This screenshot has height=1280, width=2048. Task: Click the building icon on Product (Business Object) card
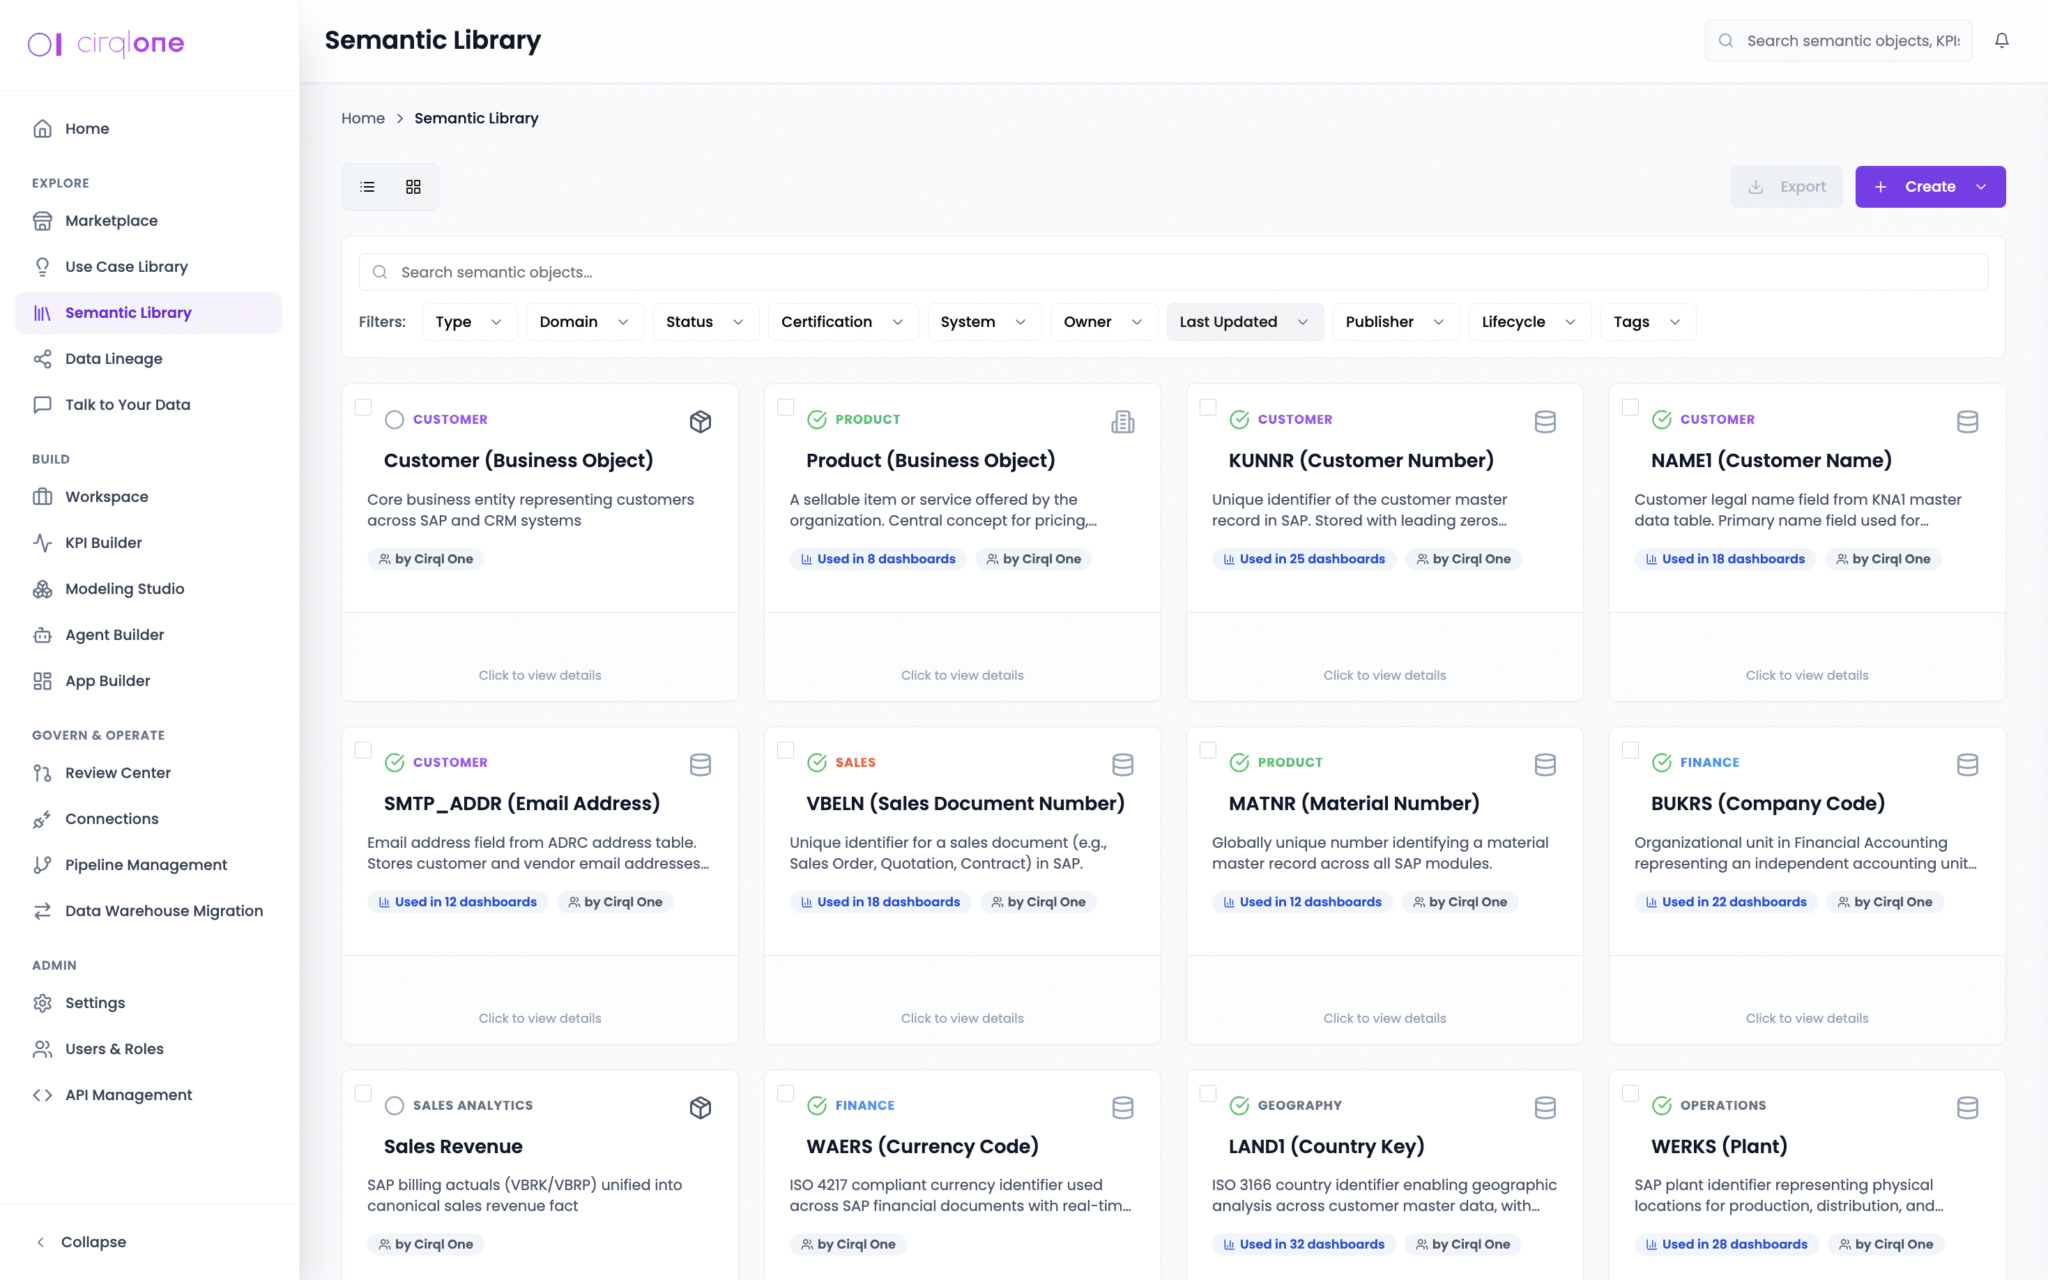tap(1122, 422)
